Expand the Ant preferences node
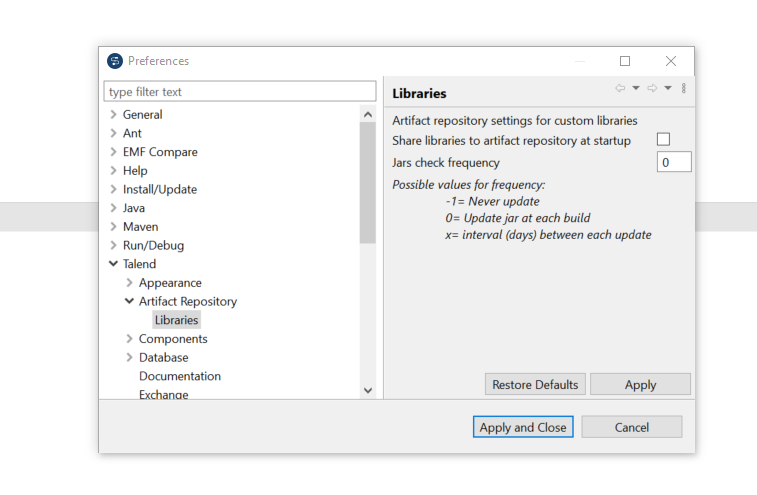The width and height of the screenshot is (757, 495). (113, 133)
